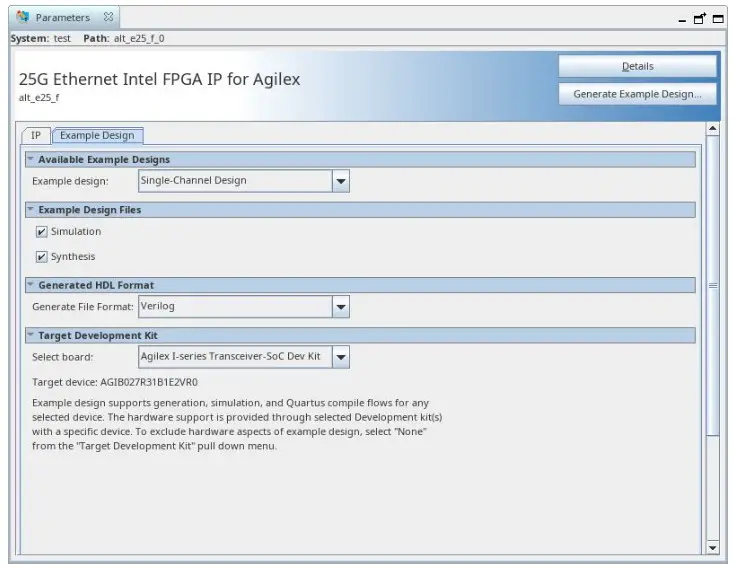Collapse the Target Development Kit section

point(31,335)
